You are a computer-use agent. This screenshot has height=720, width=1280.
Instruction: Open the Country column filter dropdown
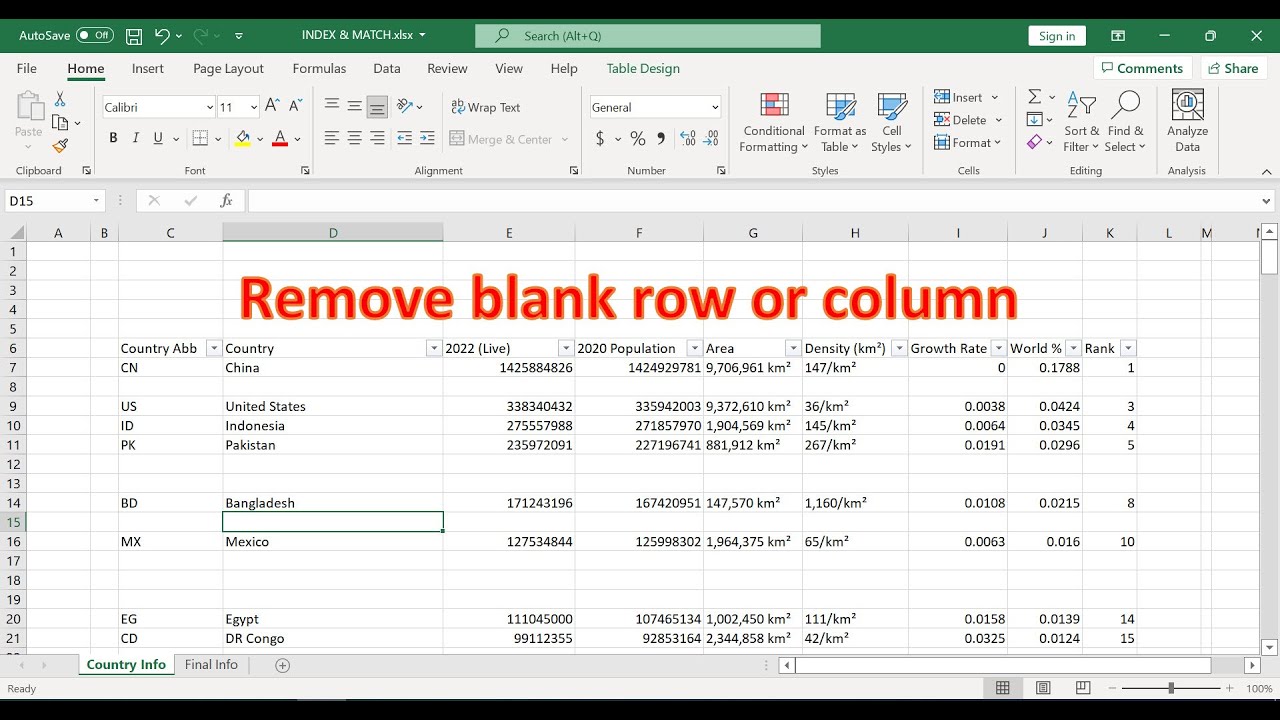pyautogui.click(x=433, y=348)
